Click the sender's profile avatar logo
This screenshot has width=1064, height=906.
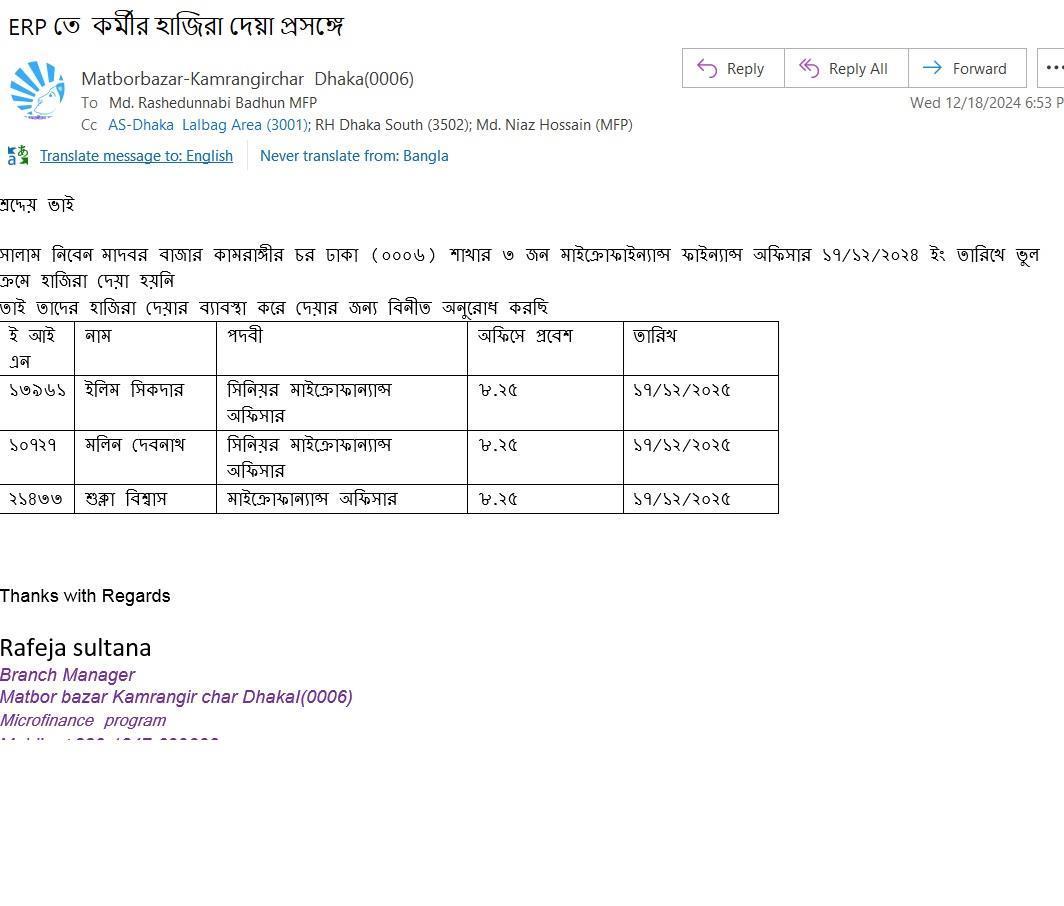(x=37, y=90)
